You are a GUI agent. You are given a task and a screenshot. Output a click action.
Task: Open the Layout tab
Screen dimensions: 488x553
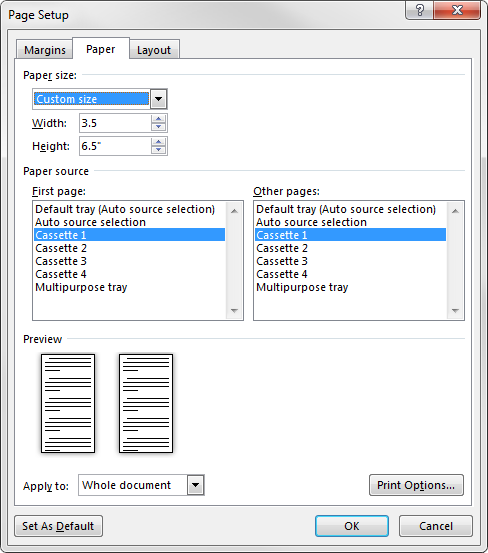click(154, 50)
